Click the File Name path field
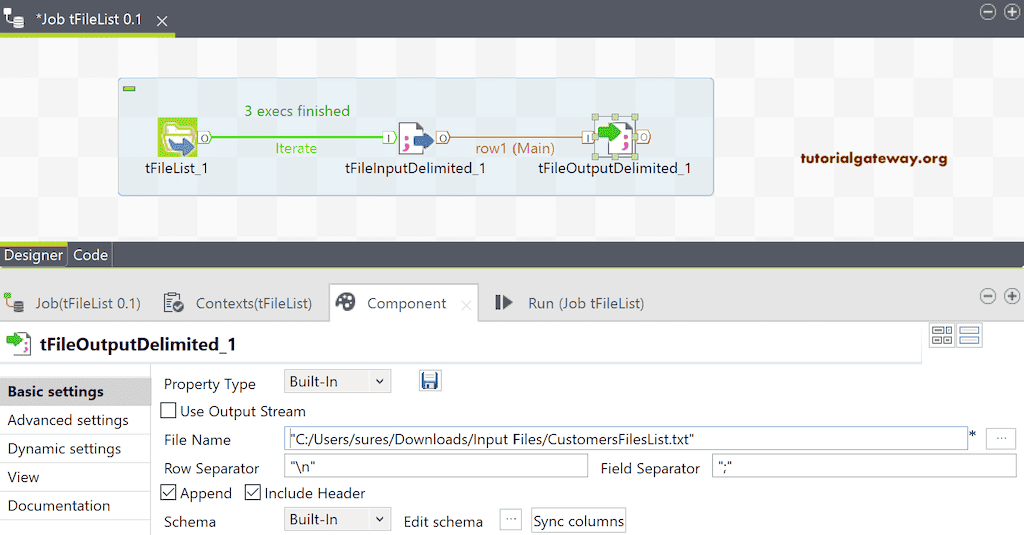This screenshot has height=535, width=1024. click(626, 438)
